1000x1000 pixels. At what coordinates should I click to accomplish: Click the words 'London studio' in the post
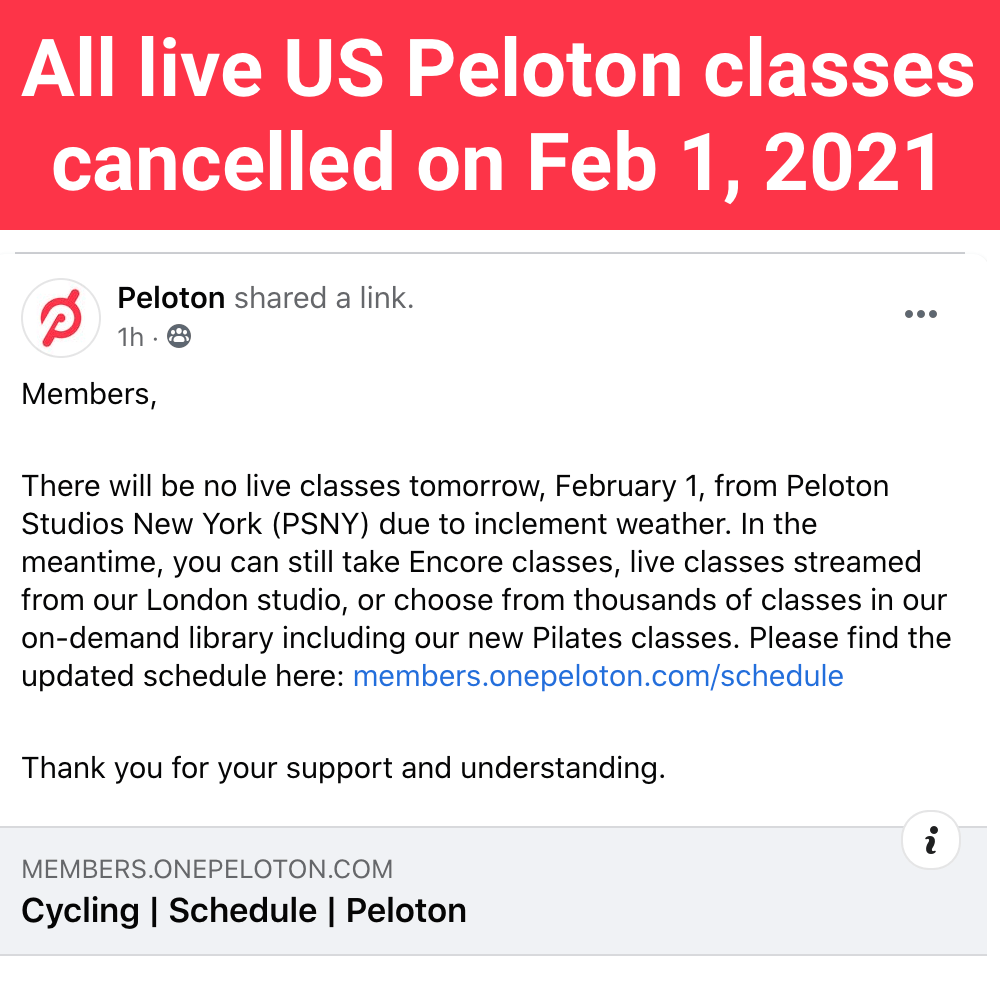coord(247,601)
